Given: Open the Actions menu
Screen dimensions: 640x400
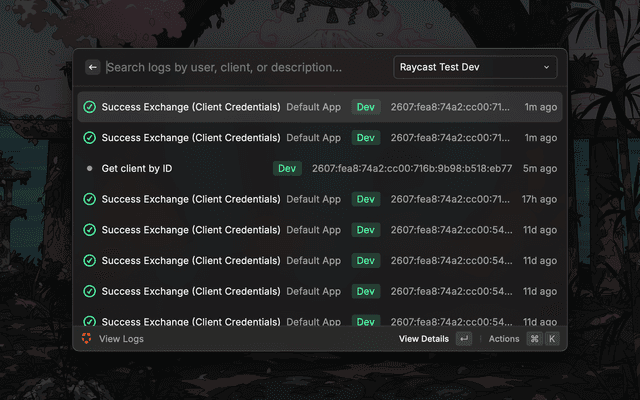Looking at the screenshot, I should 504,339.
